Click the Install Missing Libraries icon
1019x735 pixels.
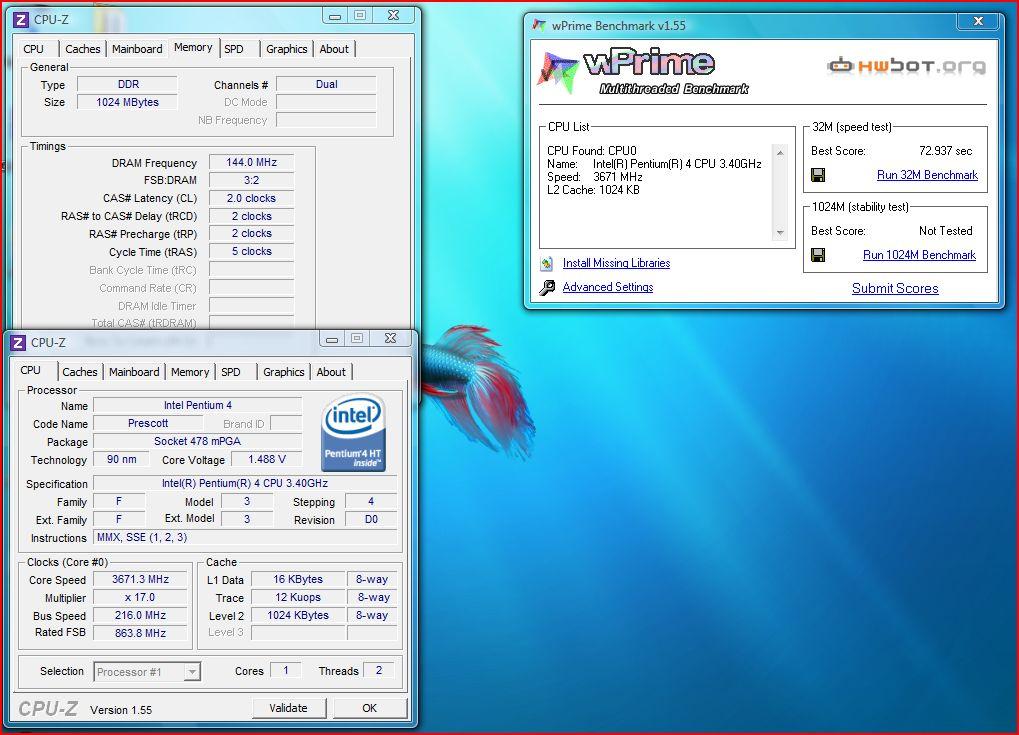pos(547,263)
